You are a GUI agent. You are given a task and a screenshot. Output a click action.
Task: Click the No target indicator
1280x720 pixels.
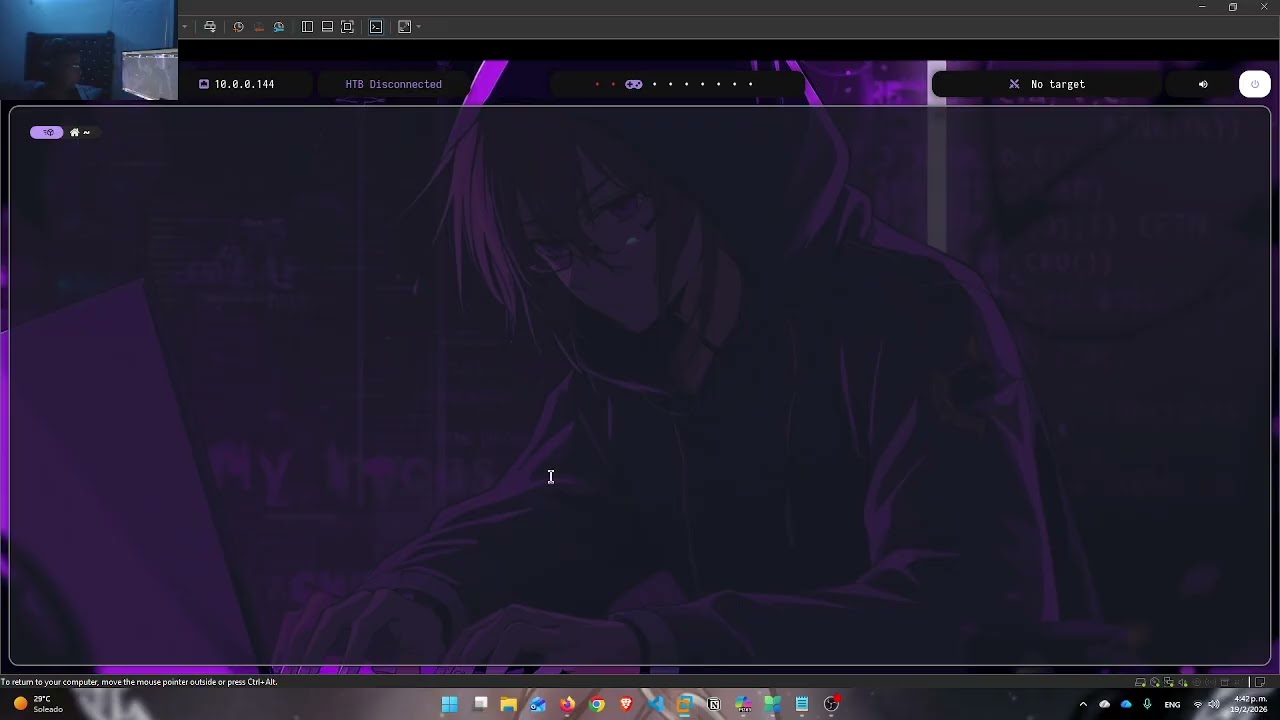(x=1058, y=84)
